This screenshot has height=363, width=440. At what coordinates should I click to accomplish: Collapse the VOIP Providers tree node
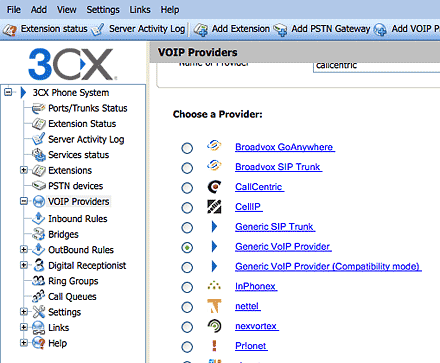[24, 201]
